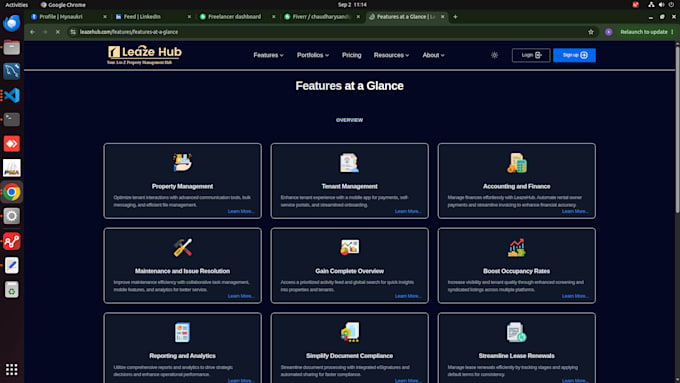This screenshot has height=383, width=680.
Task: Show Applications grid in the dock
Action: (12, 370)
